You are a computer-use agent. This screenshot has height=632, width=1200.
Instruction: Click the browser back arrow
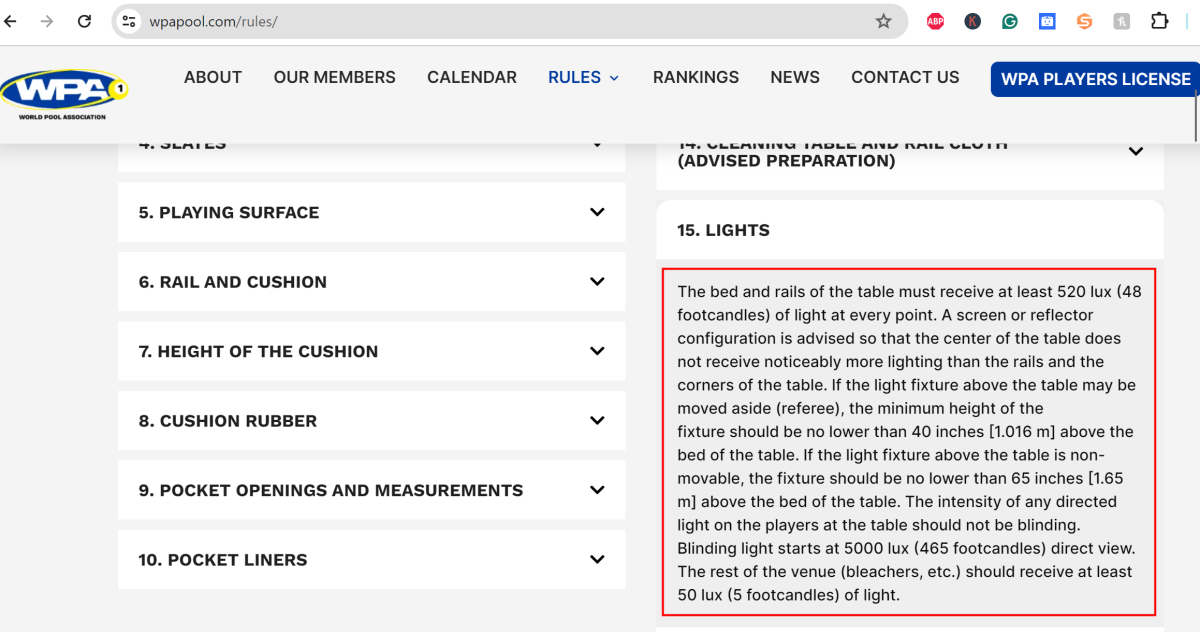click(x=12, y=21)
